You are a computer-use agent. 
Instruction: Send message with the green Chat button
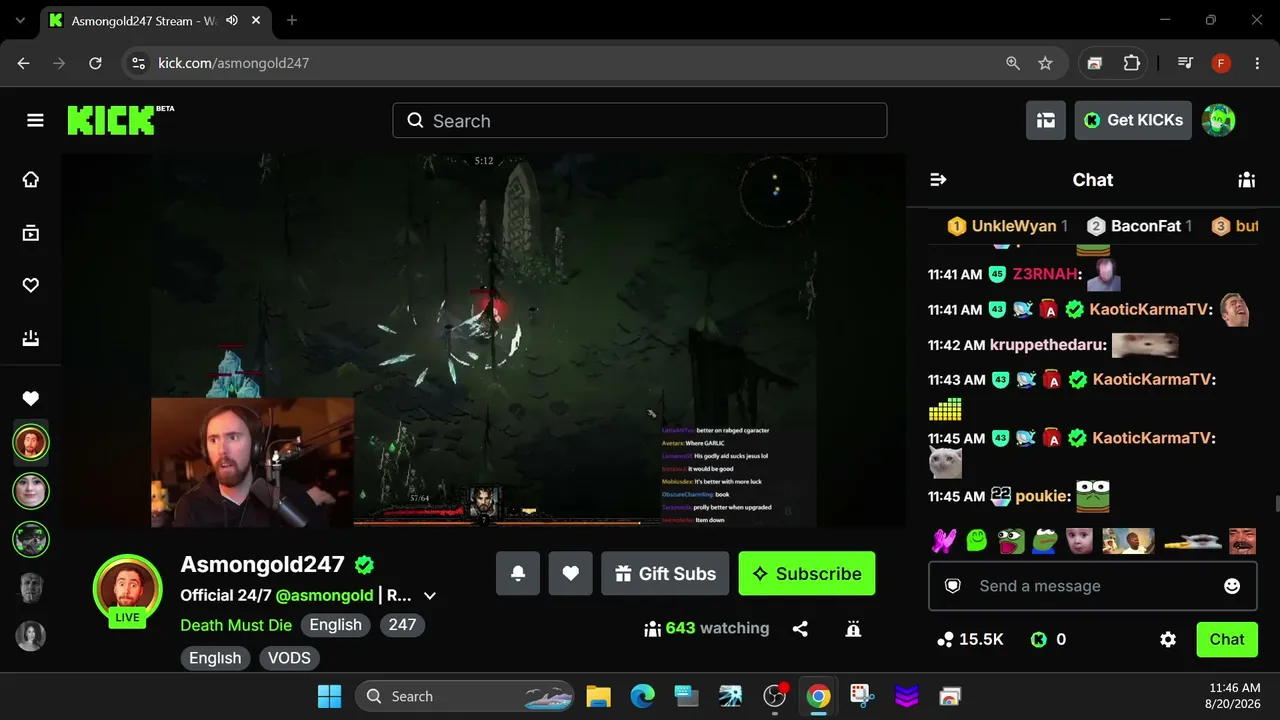pos(1227,639)
